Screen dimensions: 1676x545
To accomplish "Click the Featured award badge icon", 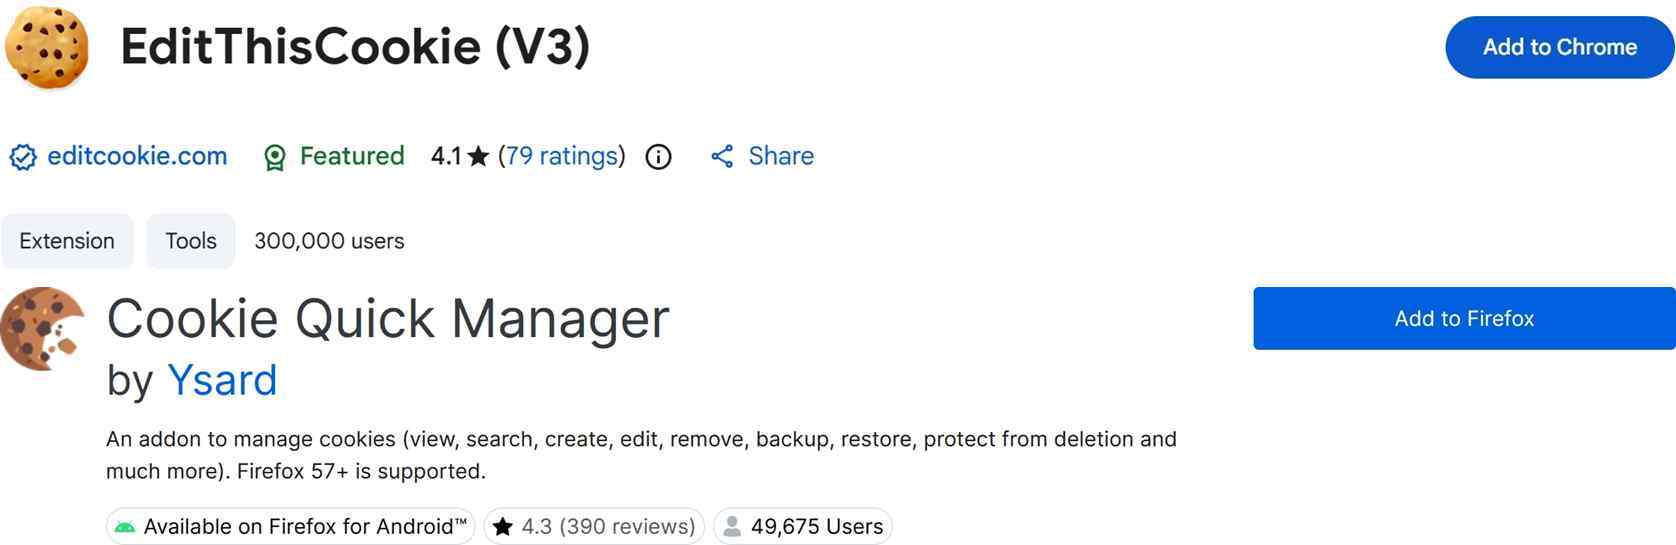I will tap(274, 157).
